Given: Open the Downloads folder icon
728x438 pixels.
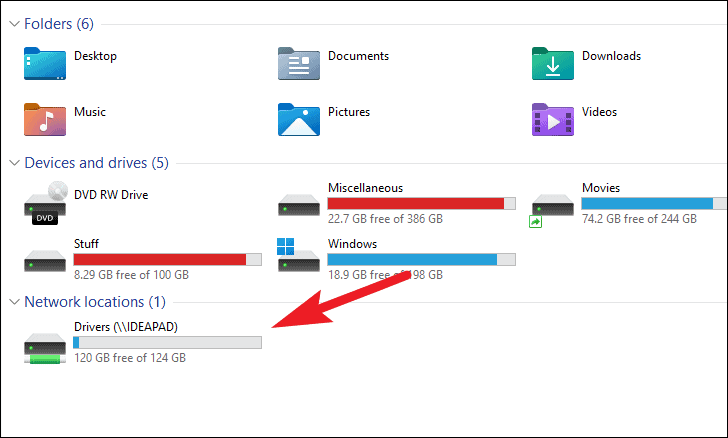Looking at the screenshot, I should pyautogui.click(x=553, y=64).
